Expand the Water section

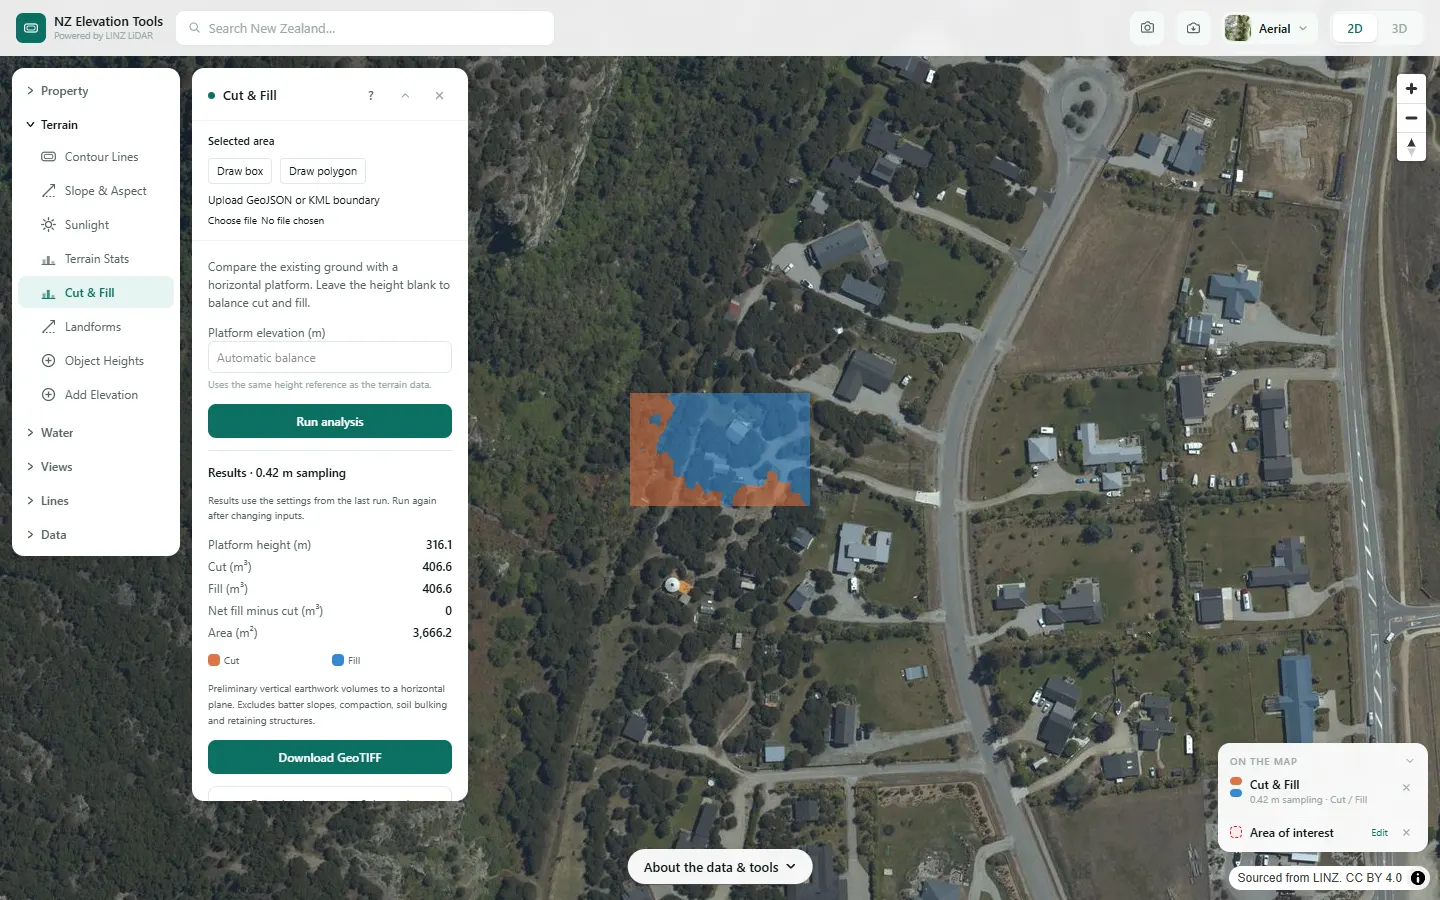[96, 433]
